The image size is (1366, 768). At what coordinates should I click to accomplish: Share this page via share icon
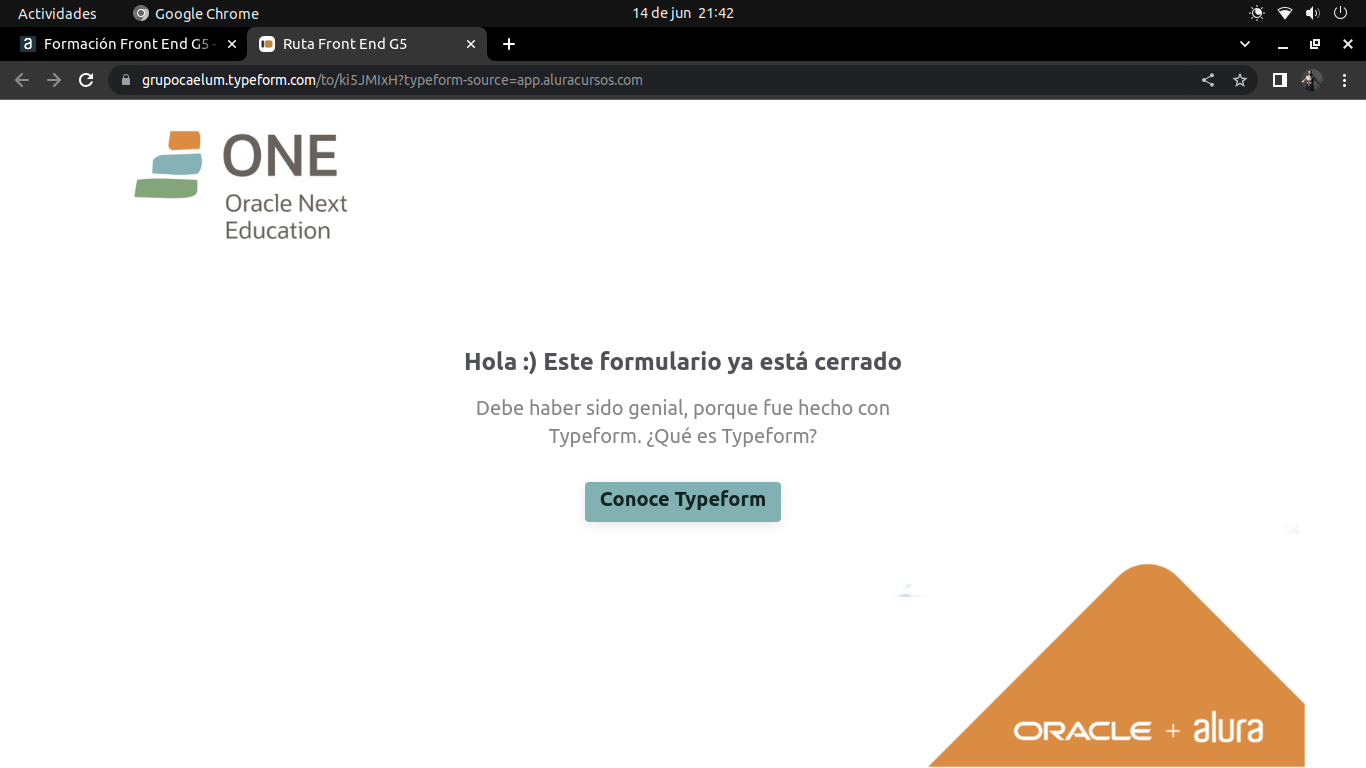1208,80
